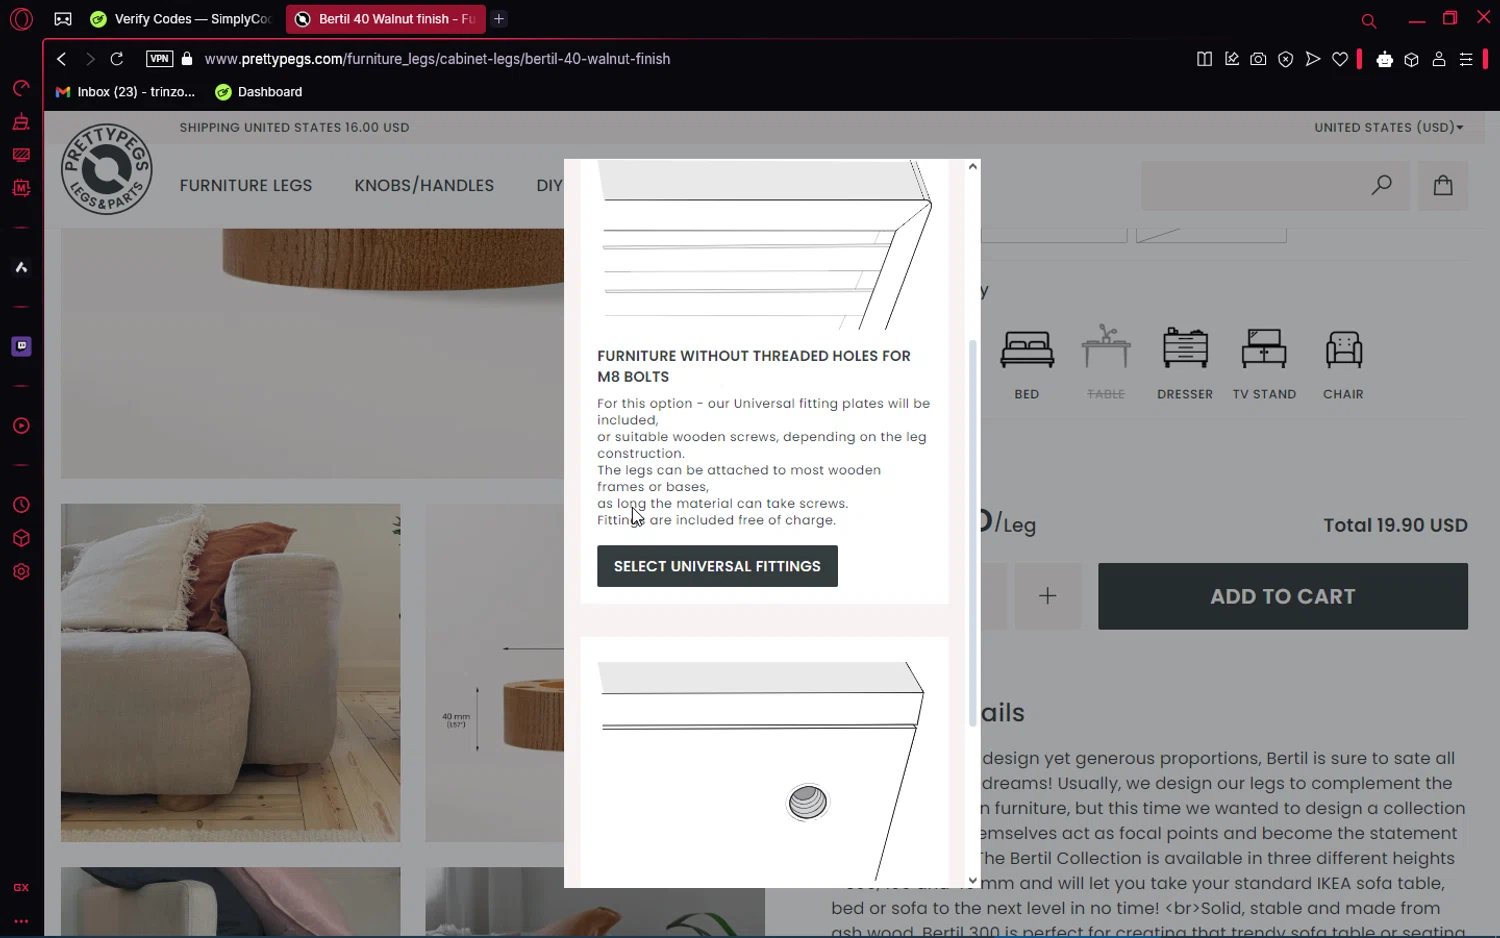
Task: Open the robot extension icon
Action: pyautogui.click(x=1385, y=60)
